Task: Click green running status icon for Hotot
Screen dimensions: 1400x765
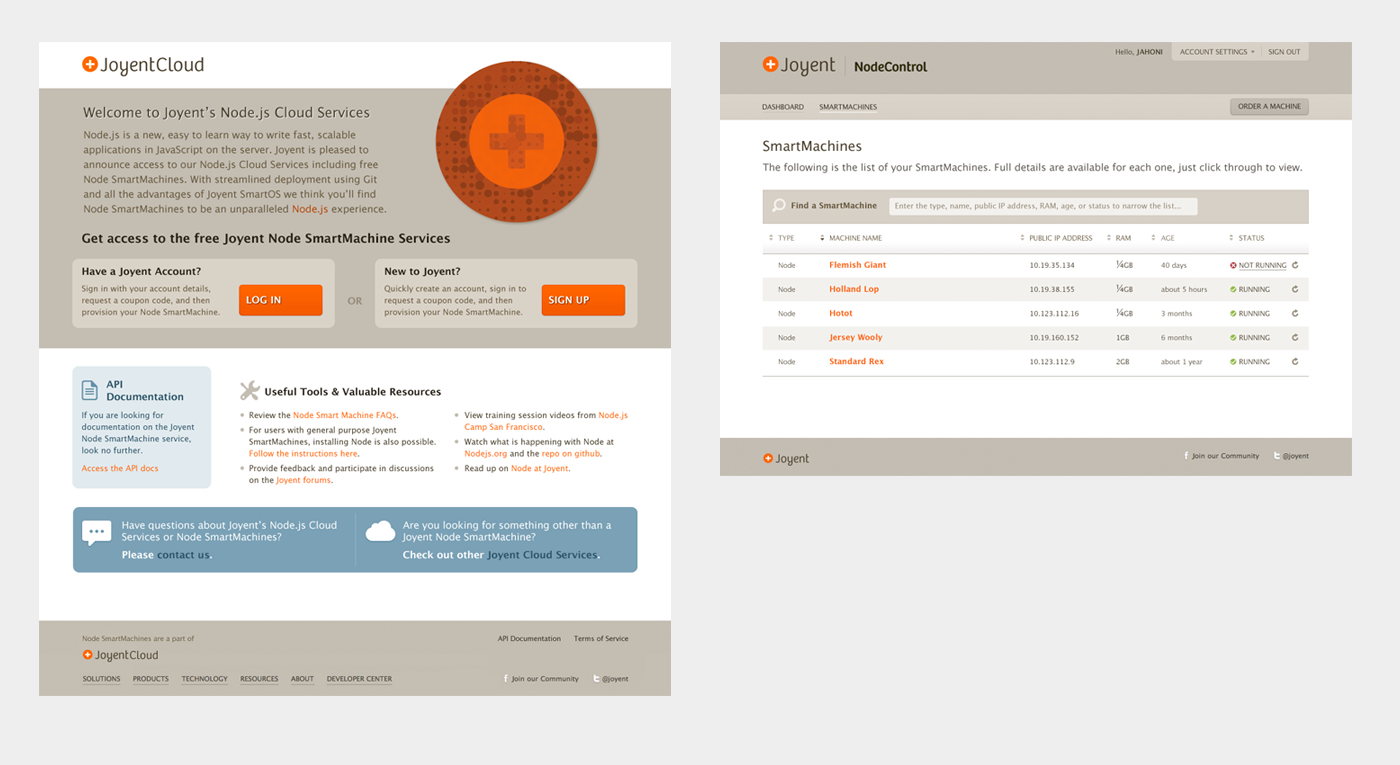Action: tap(1233, 313)
